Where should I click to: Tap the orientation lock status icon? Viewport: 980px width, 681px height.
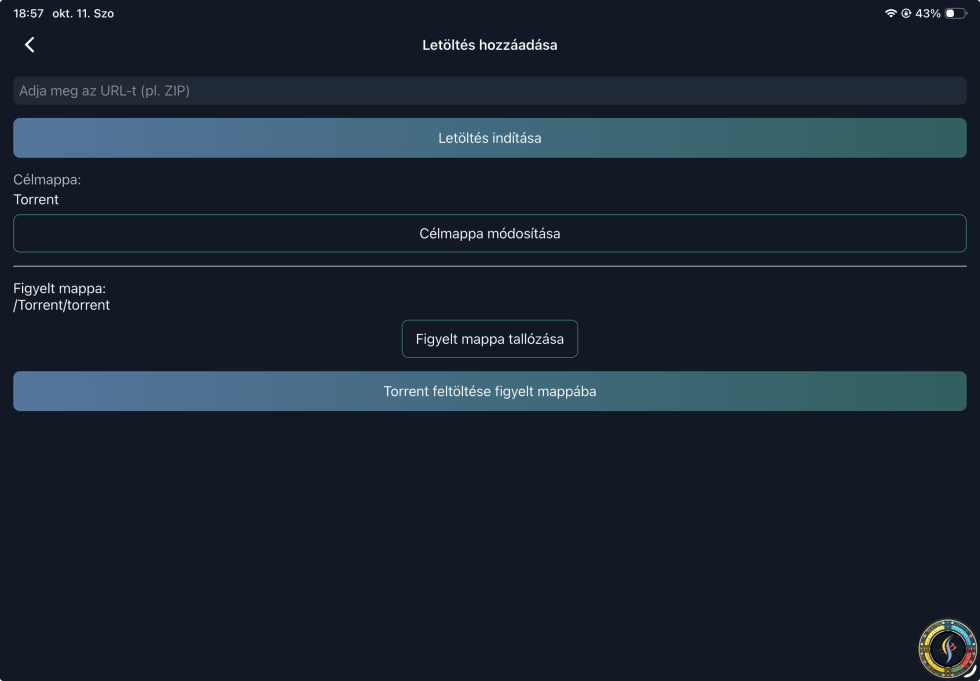point(905,13)
